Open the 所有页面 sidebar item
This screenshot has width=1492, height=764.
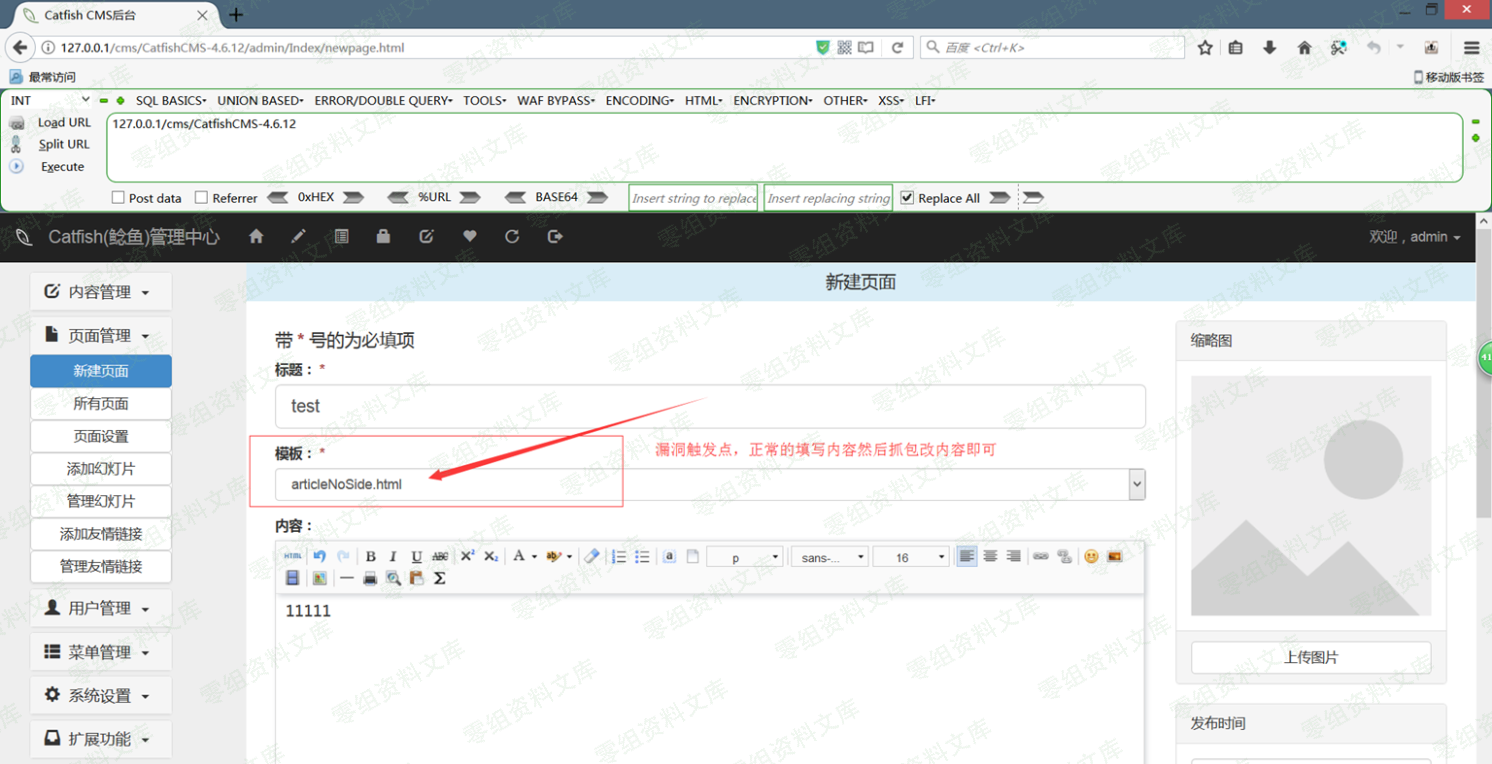coord(101,404)
